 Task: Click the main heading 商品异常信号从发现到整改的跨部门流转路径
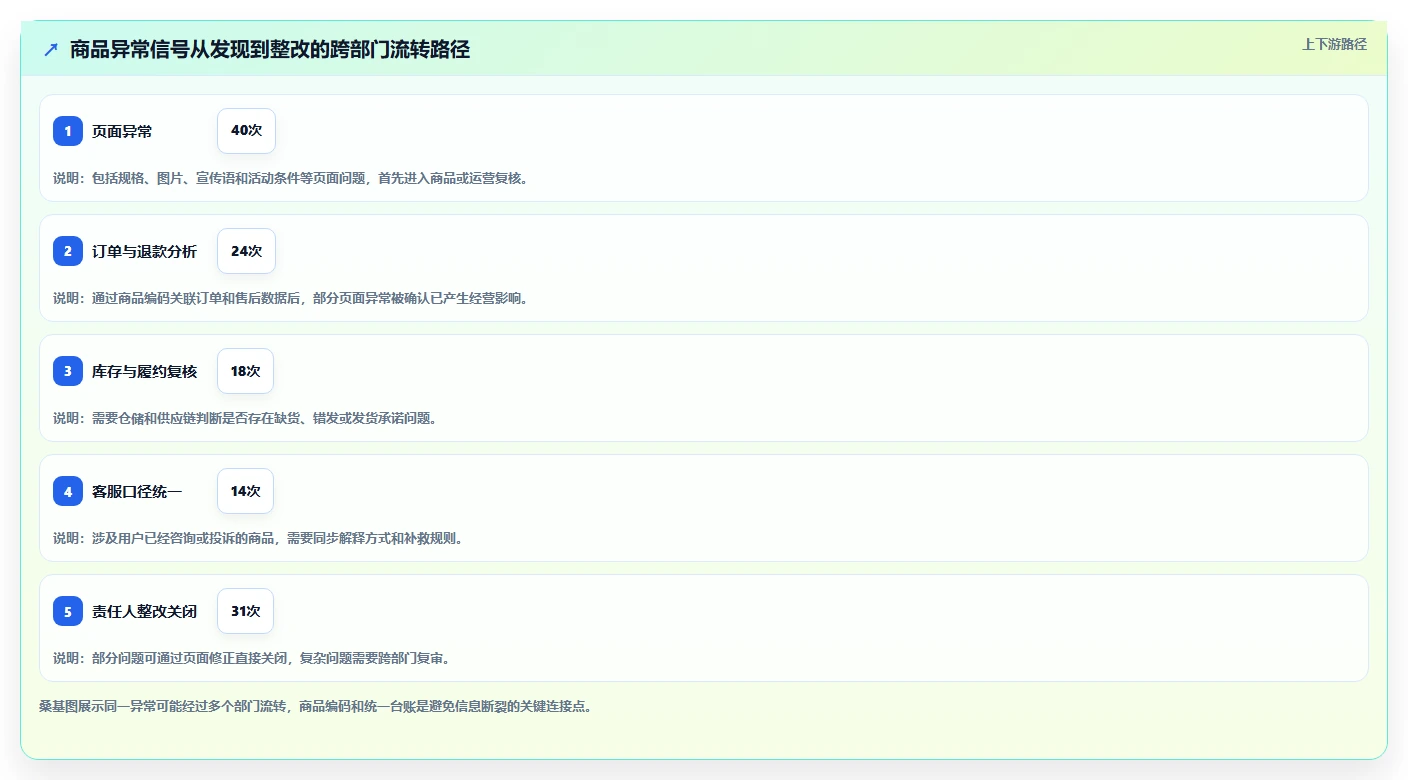click(270, 49)
